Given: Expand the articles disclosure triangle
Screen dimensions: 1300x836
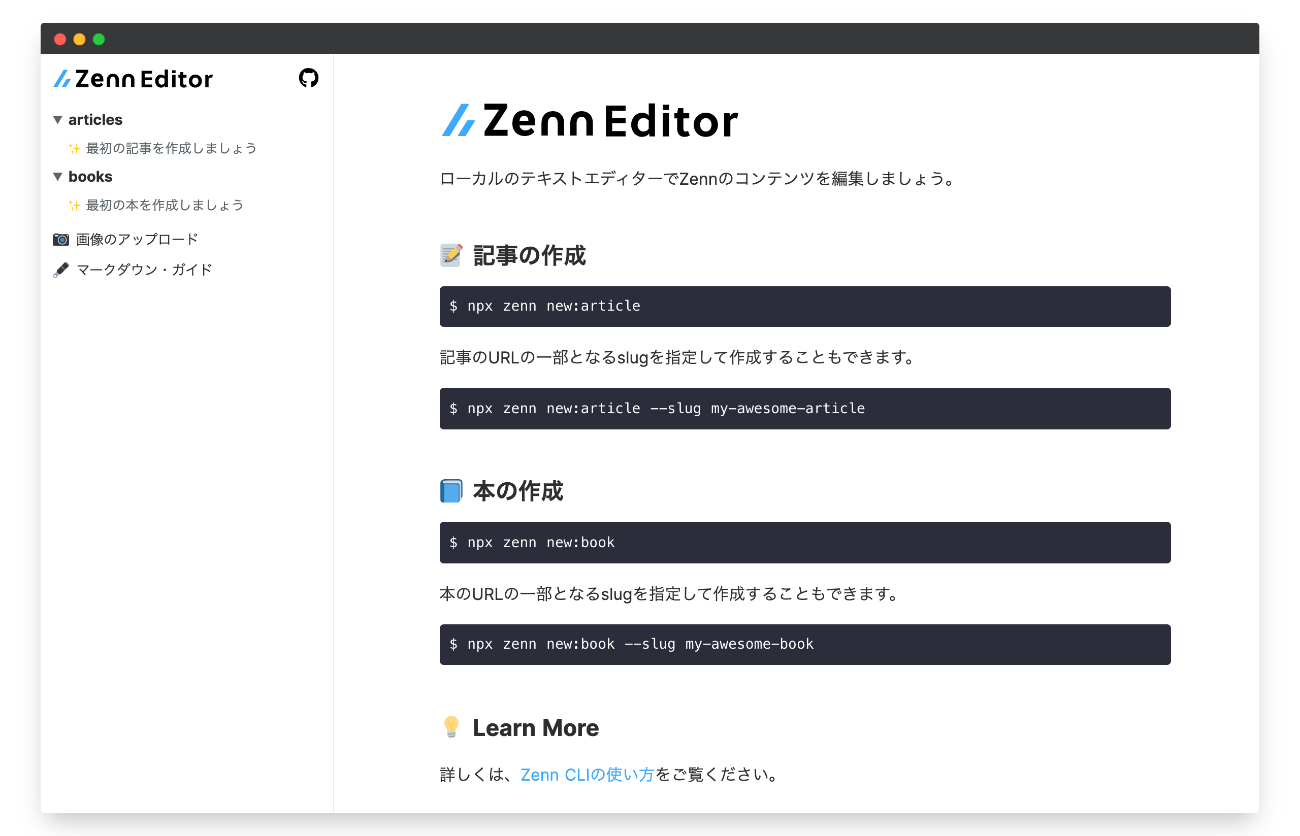Looking at the screenshot, I should [x=57, y=119].
